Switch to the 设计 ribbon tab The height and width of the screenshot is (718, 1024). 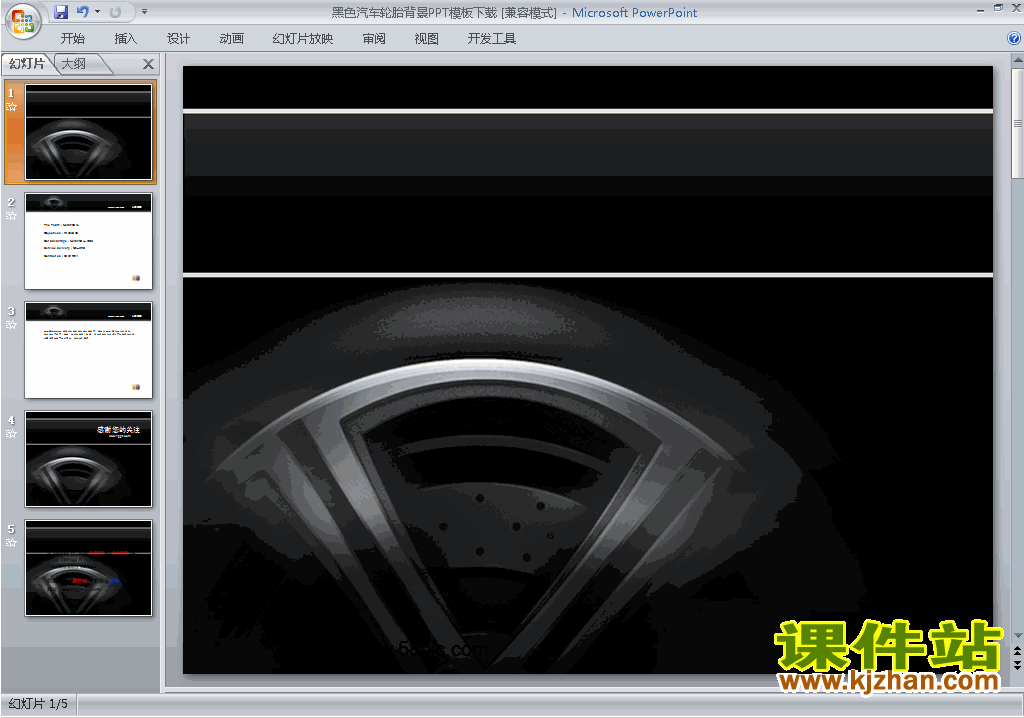click(178, 39)
